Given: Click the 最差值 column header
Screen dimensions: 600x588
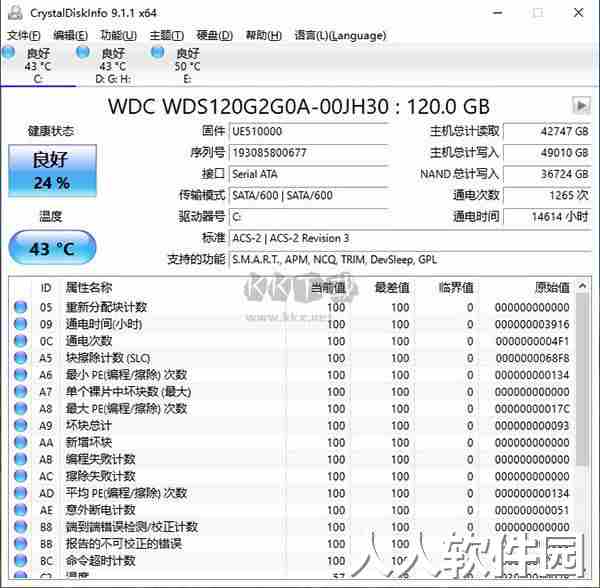Looking at the screenshot, I should [x=392, y=287].
